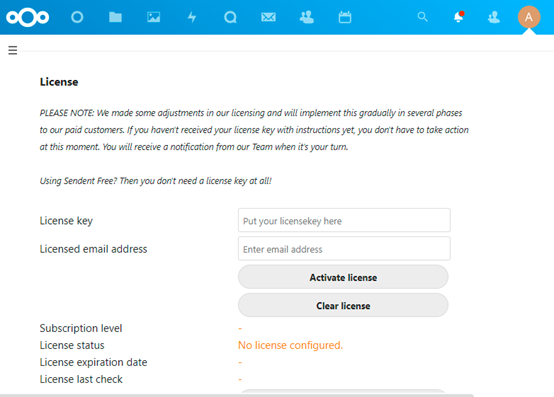Open the Mail envelope icon
Screen dimensions: 554x397
coord(269,17)
